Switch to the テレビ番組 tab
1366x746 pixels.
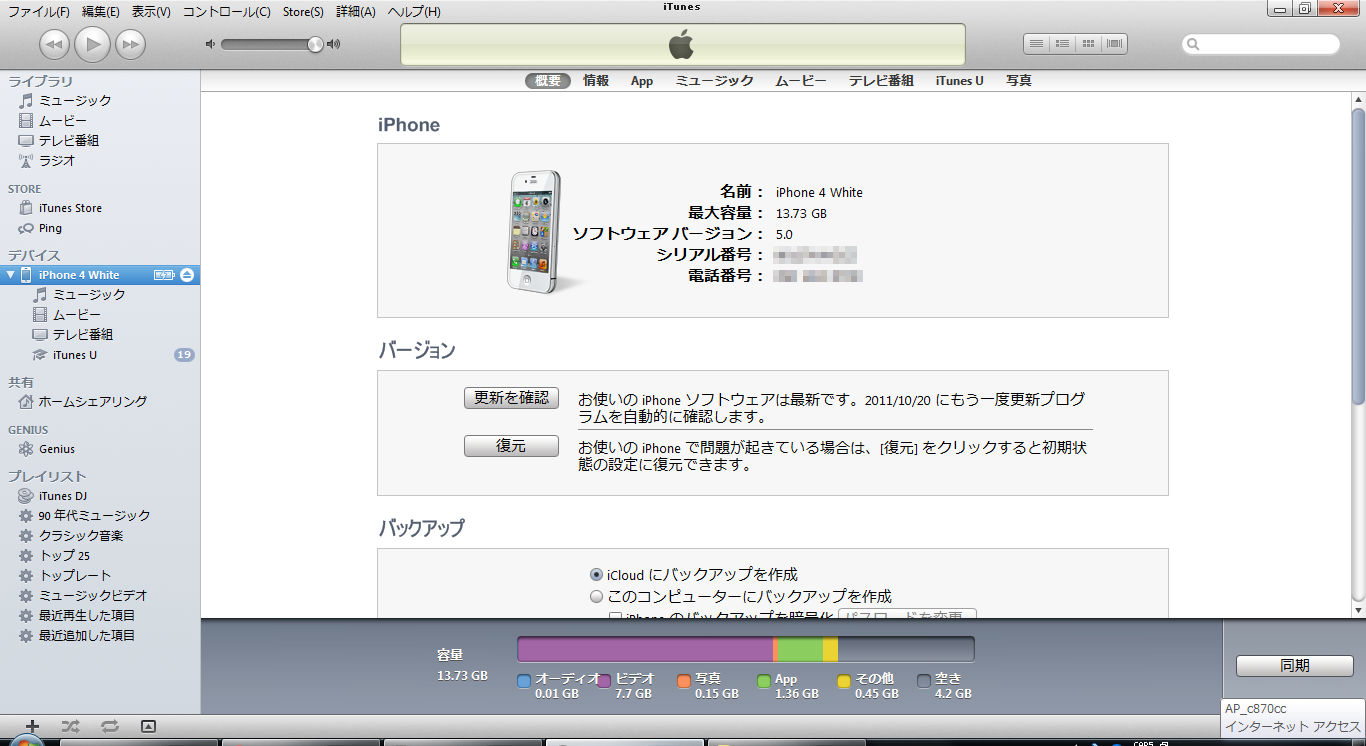881,81
